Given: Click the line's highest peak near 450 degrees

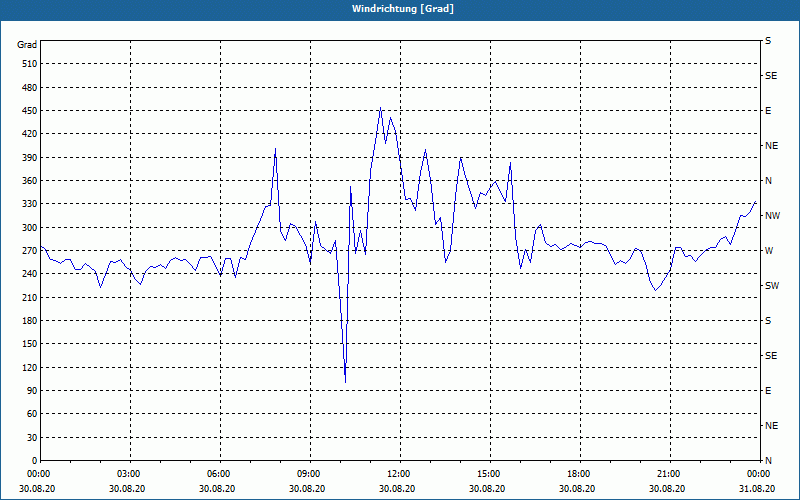Looking at the screenshot, I should click(381, 108).
